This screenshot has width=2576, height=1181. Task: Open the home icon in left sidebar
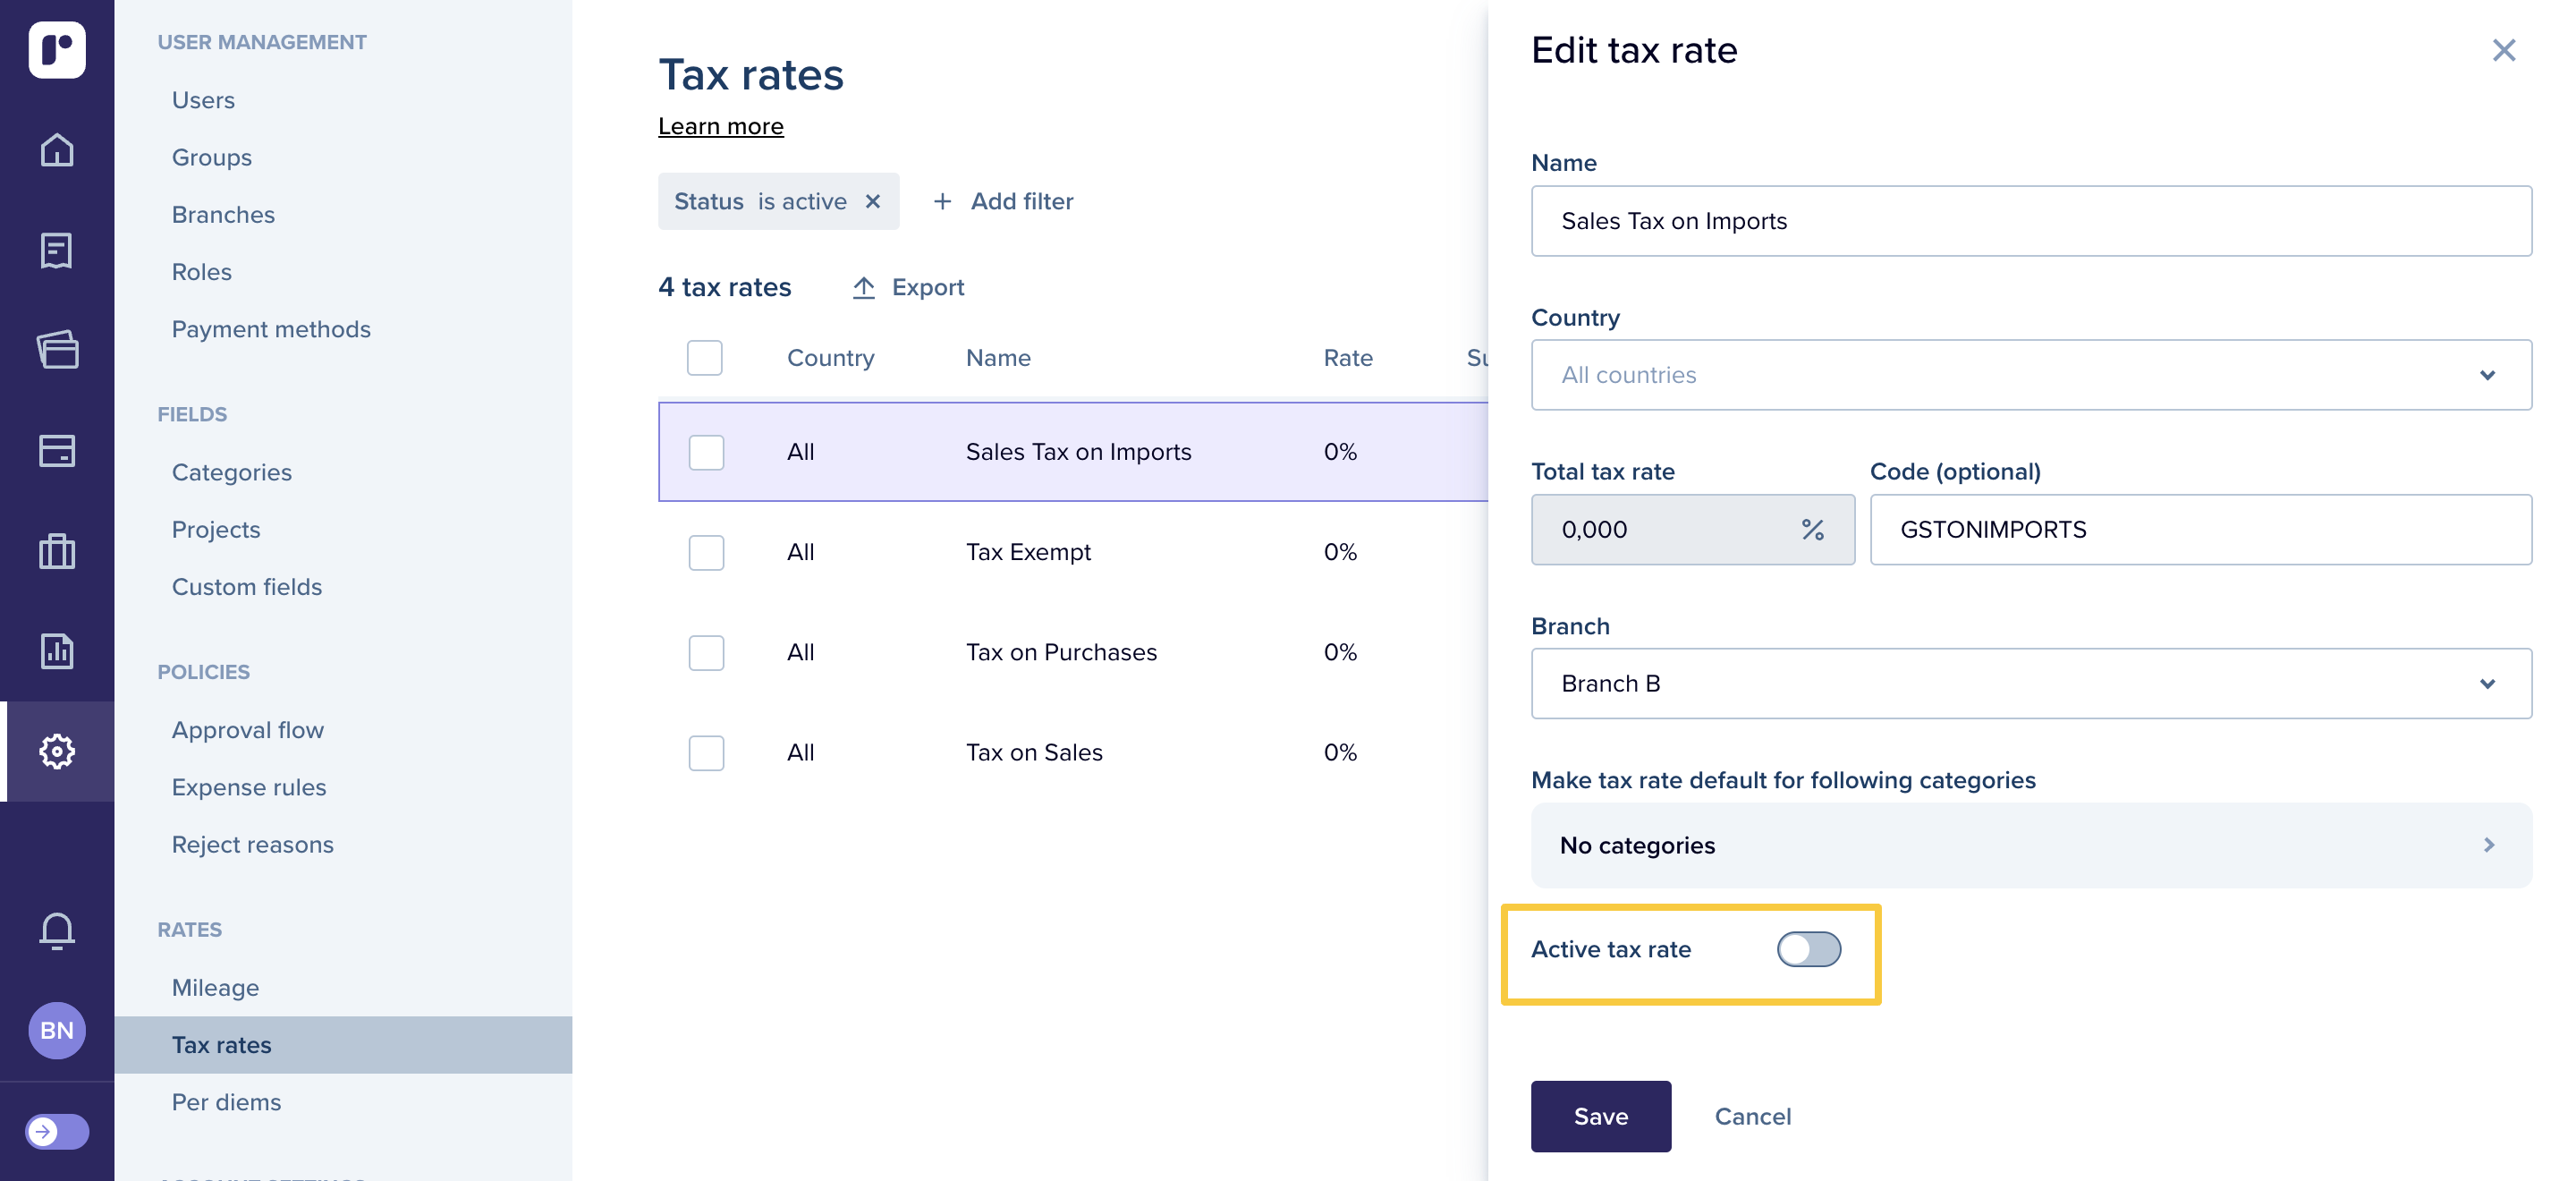[x=57, y=150]
